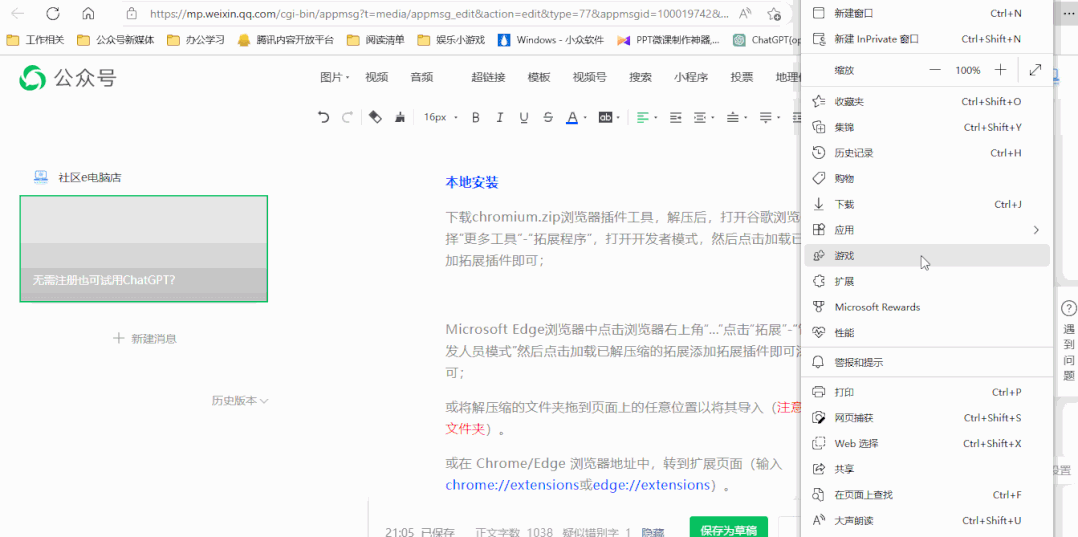Expand the 应用 submenu arrow
The width and height of the screenshot is (1078, 537).
point(1036,230)
